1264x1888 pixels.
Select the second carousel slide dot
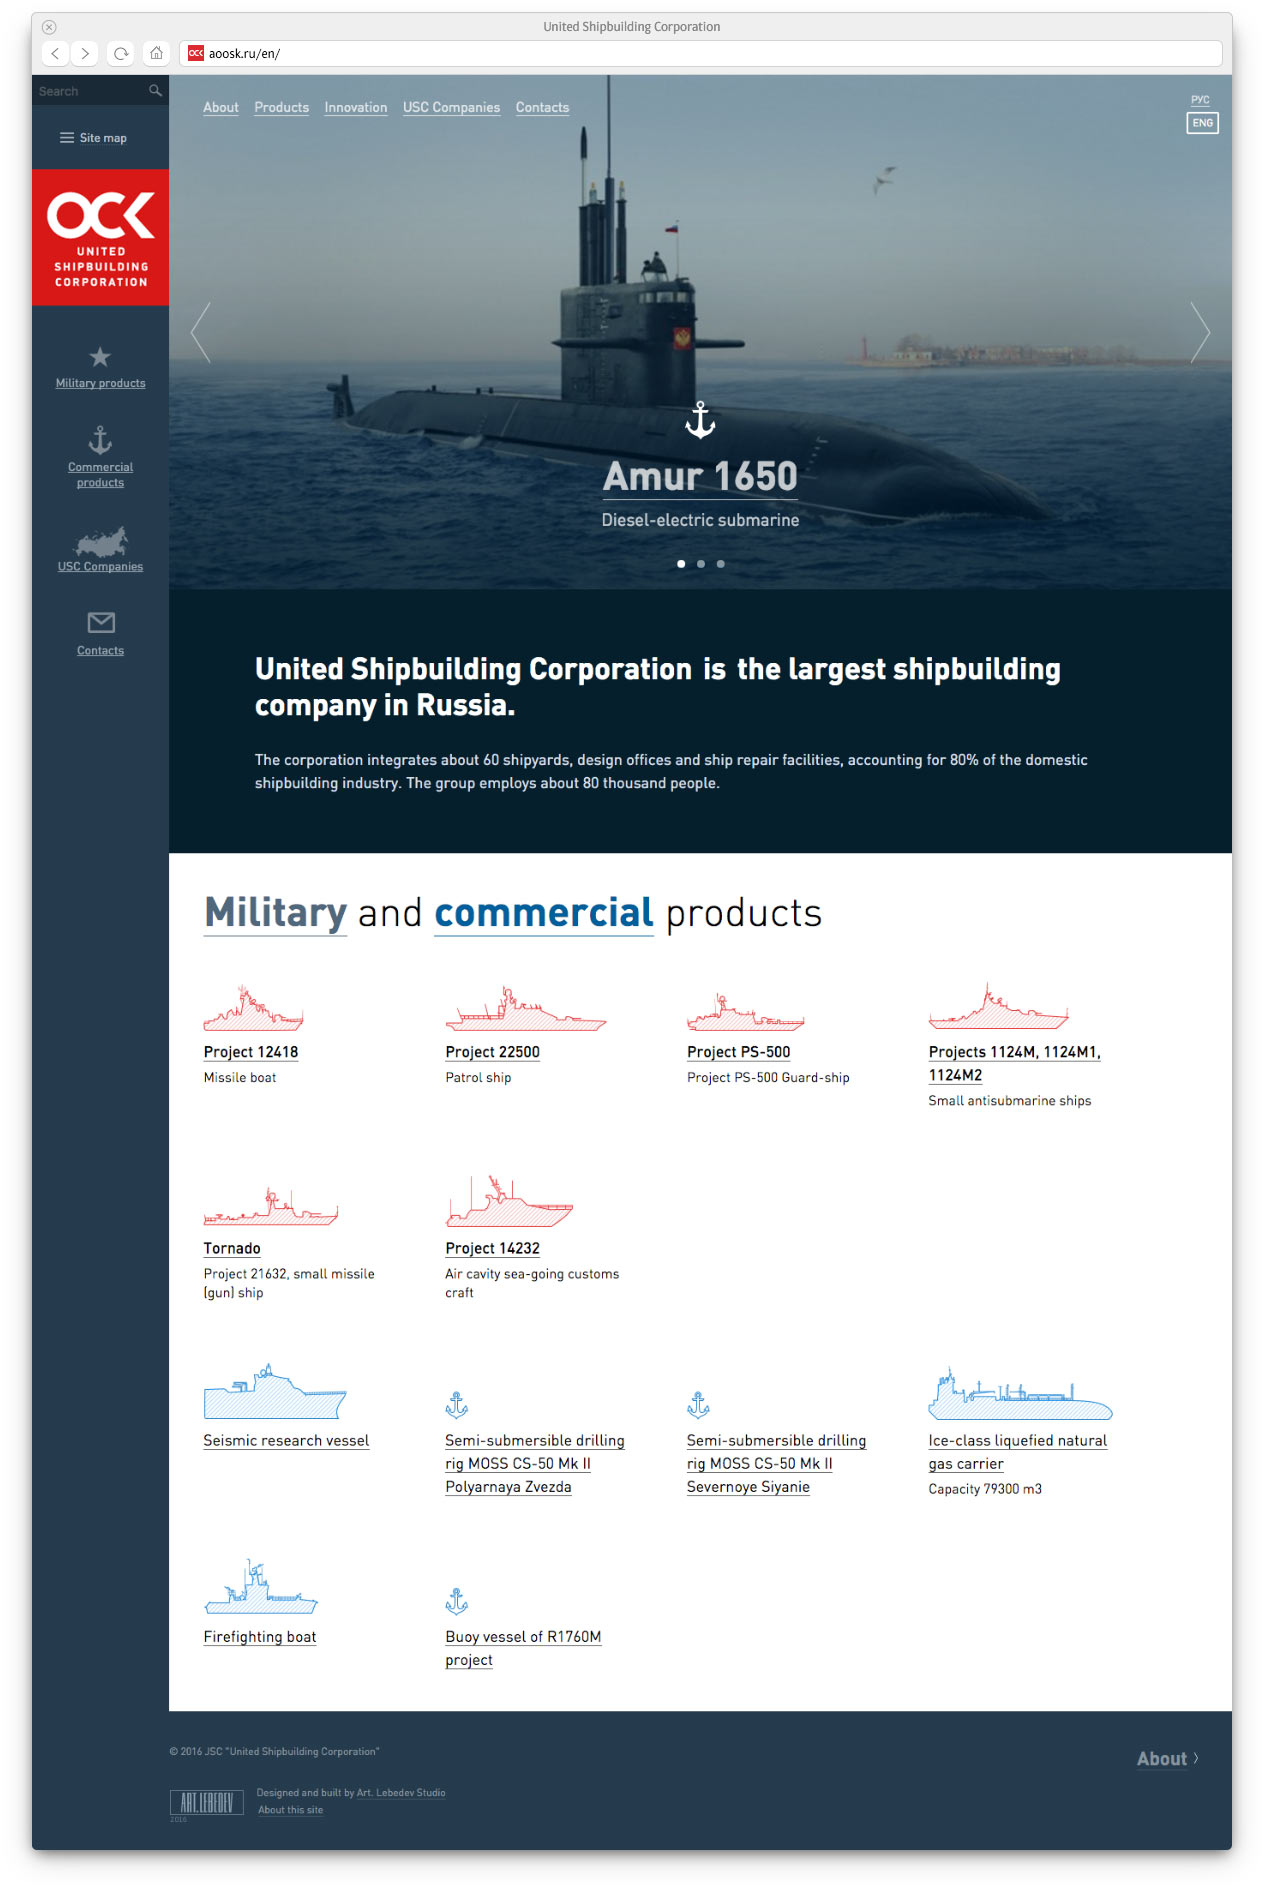(x=701, y=564)
